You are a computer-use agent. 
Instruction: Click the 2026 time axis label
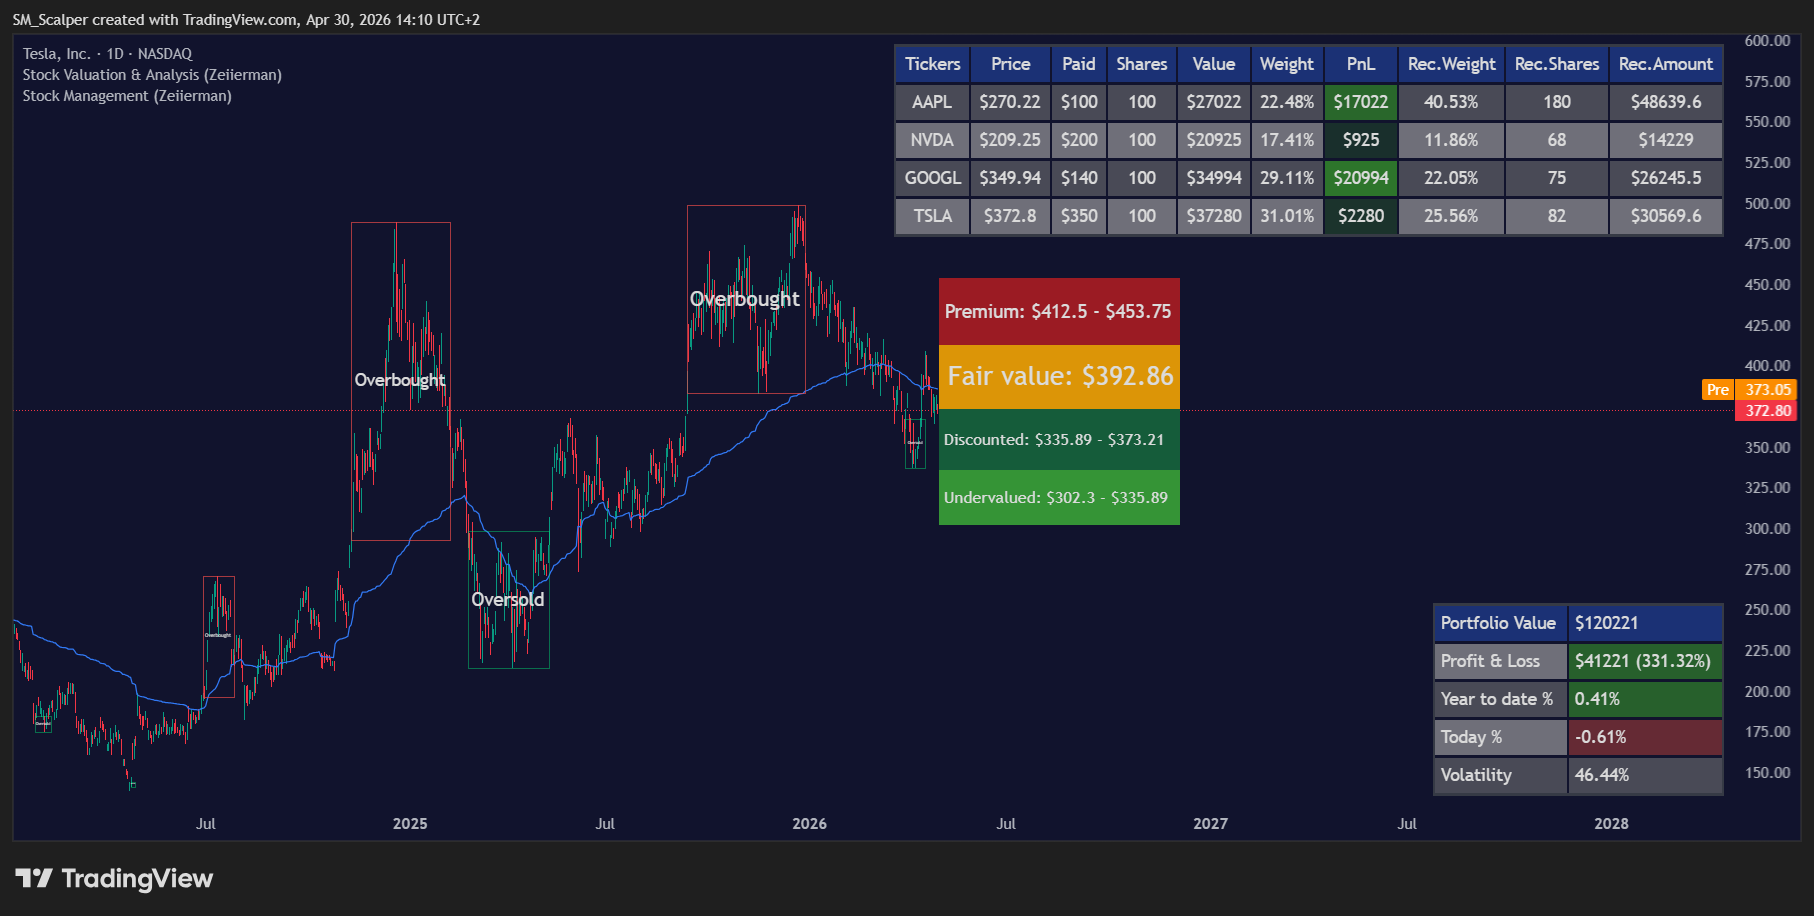pyautogui.click(x=810, y=824)
